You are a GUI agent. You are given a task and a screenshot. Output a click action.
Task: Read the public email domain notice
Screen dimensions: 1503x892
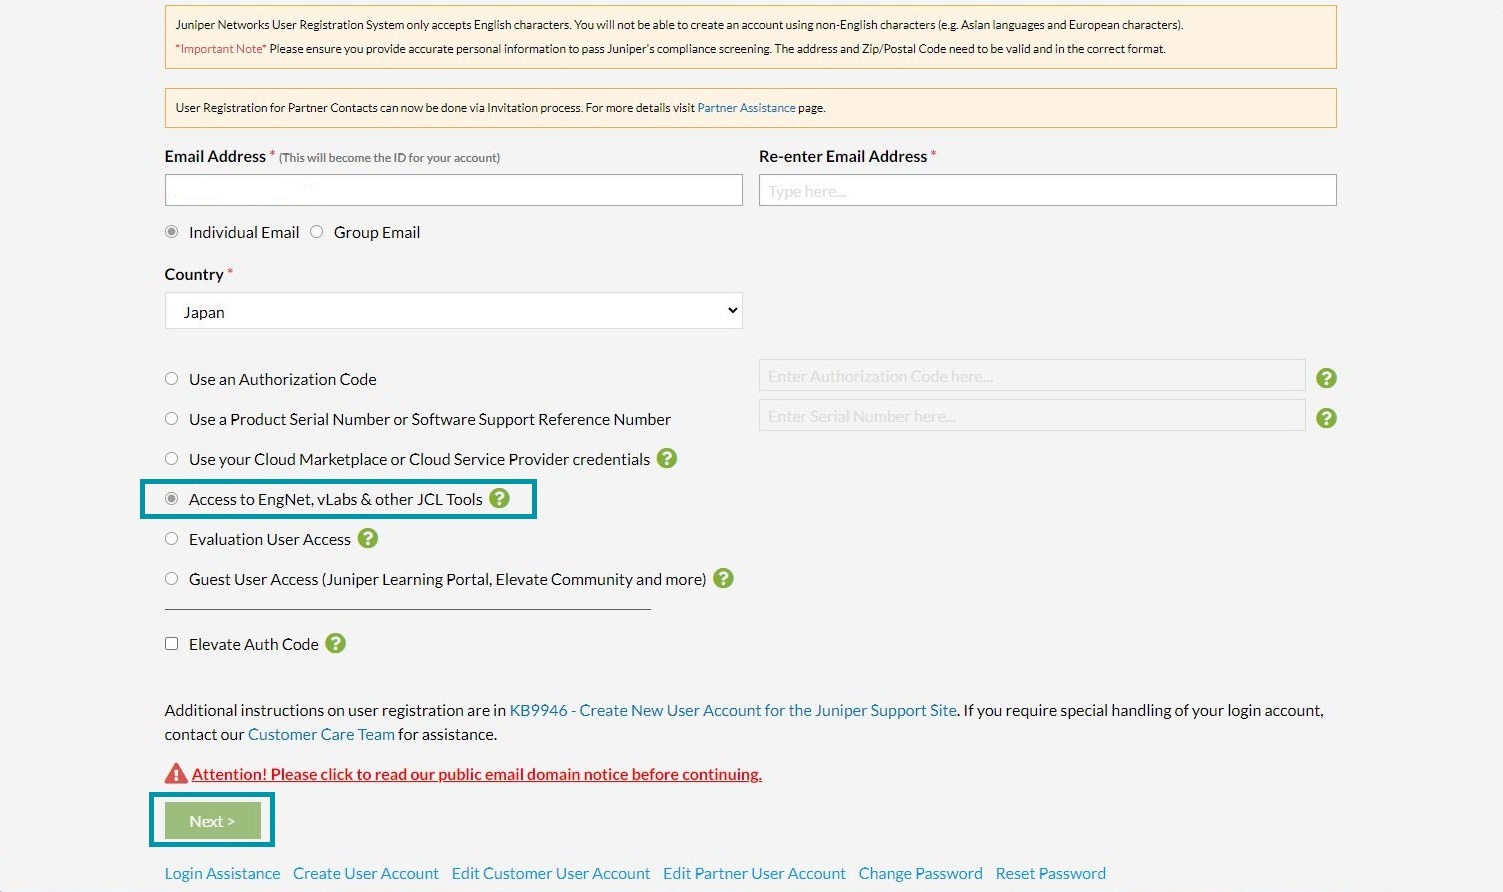coord(476,773)
